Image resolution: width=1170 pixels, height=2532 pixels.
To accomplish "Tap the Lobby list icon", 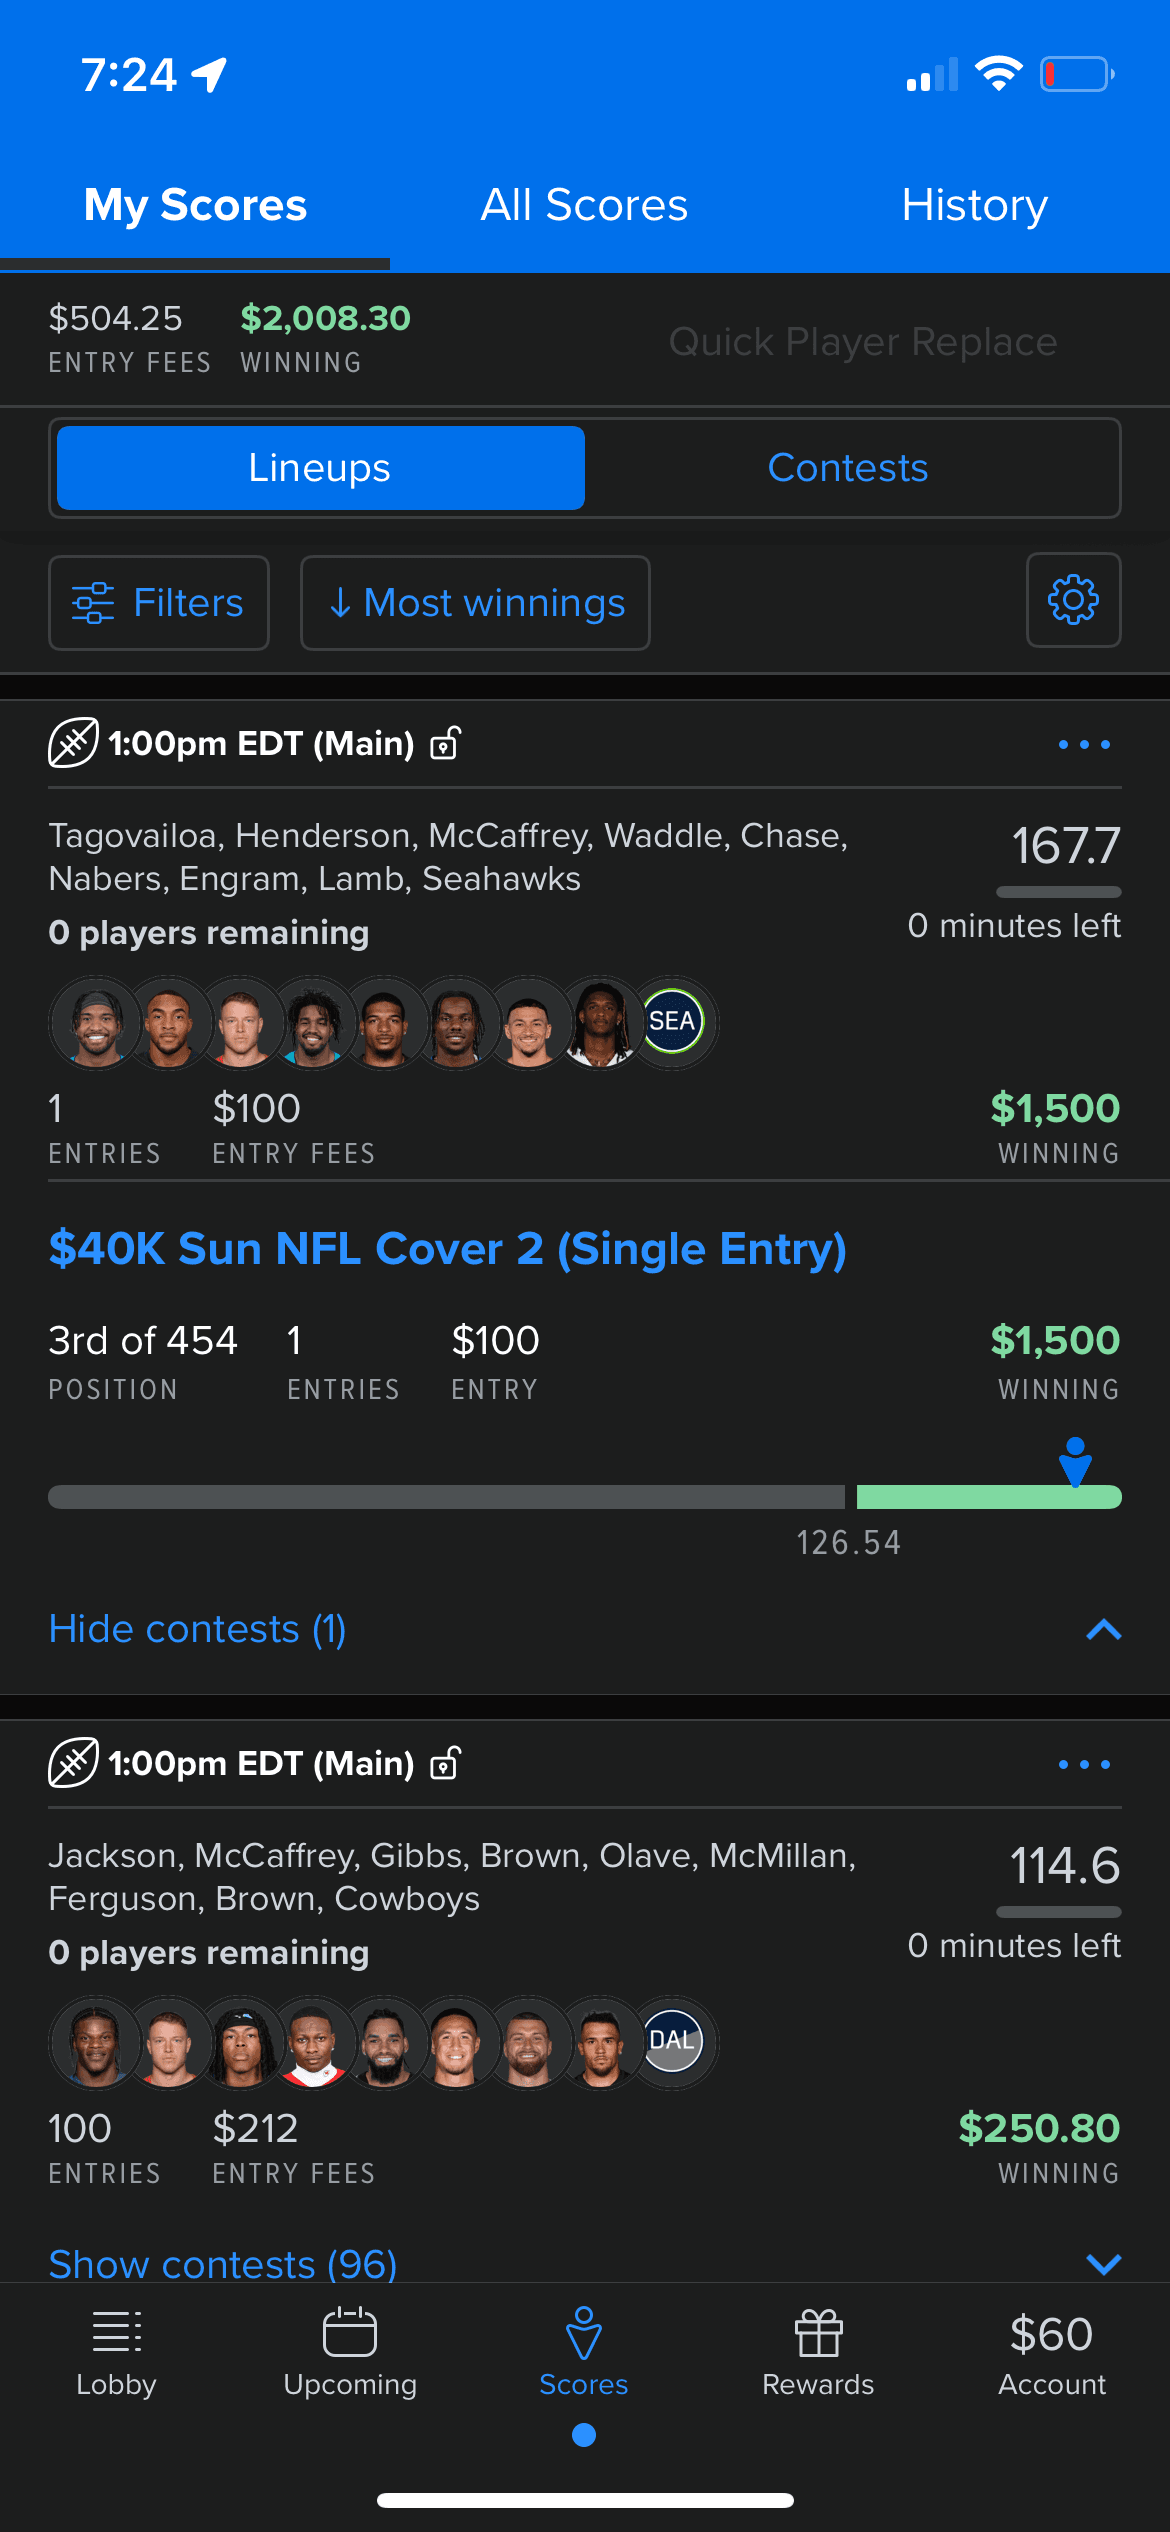I will 116,2332.
